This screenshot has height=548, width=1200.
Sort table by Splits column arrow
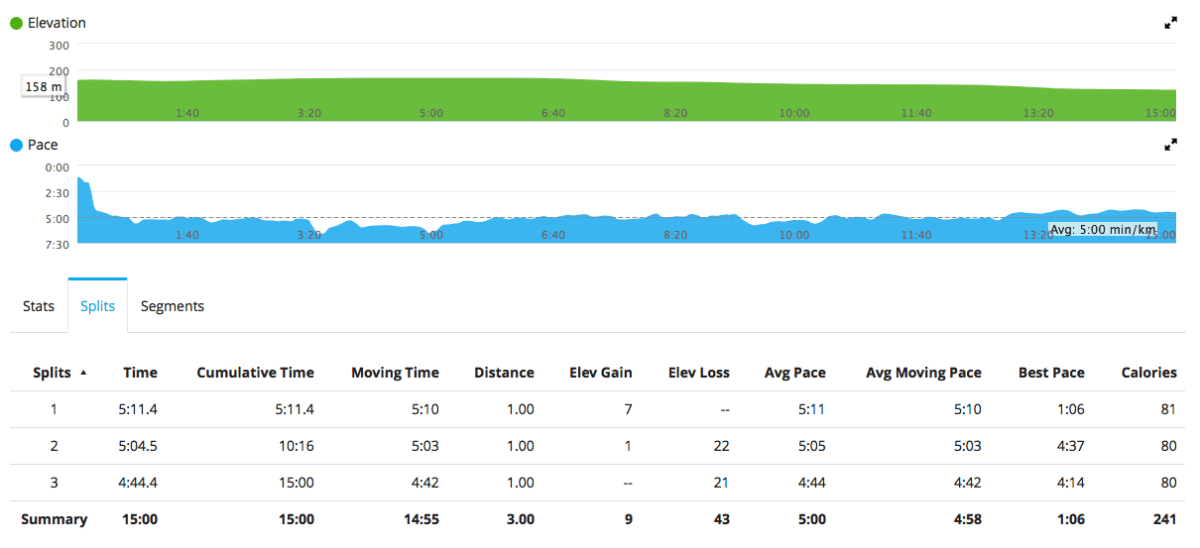click(x=83, y=372)
